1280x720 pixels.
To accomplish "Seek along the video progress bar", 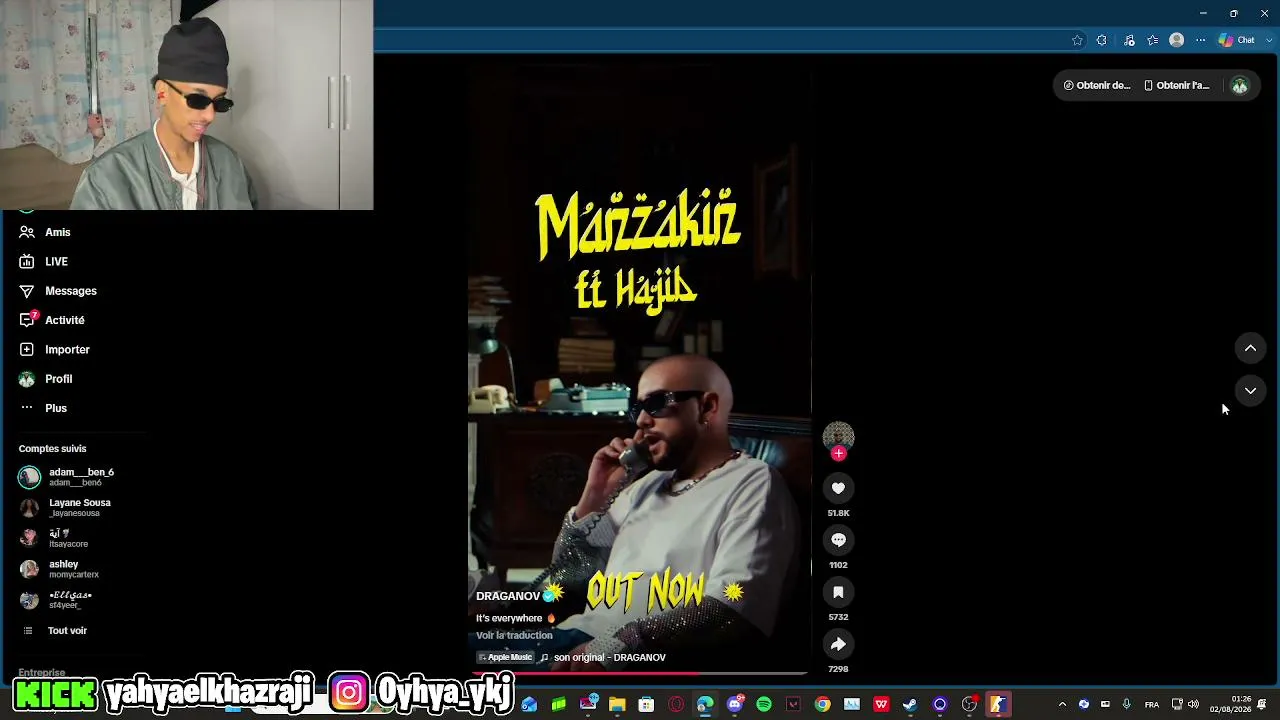I will coord(640,674).
